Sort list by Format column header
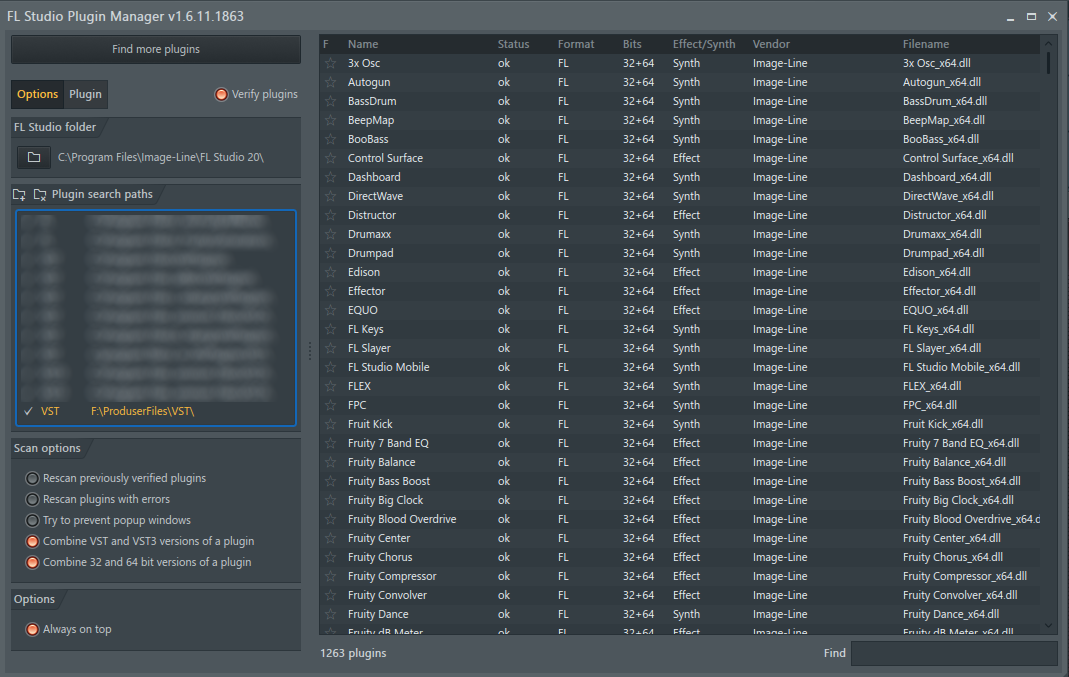Viewport: 1069px width, 677px height. coord(576,44)
